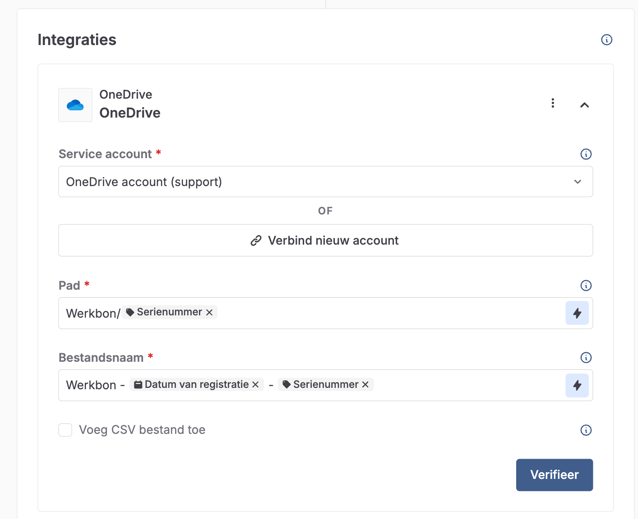Show info for CSV bestand option
Viewport: 638px width, 519px height.
click(x=586, y=430)
